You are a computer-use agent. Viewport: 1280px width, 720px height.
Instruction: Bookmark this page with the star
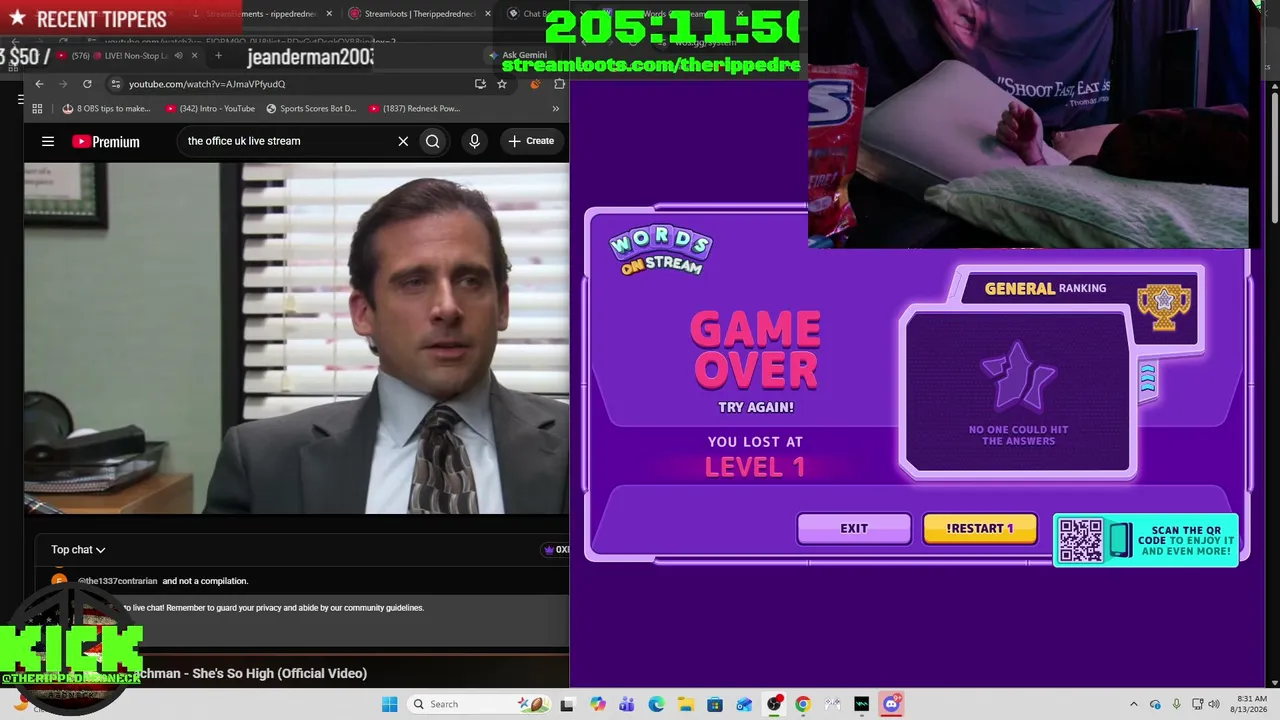coord(502,84)
